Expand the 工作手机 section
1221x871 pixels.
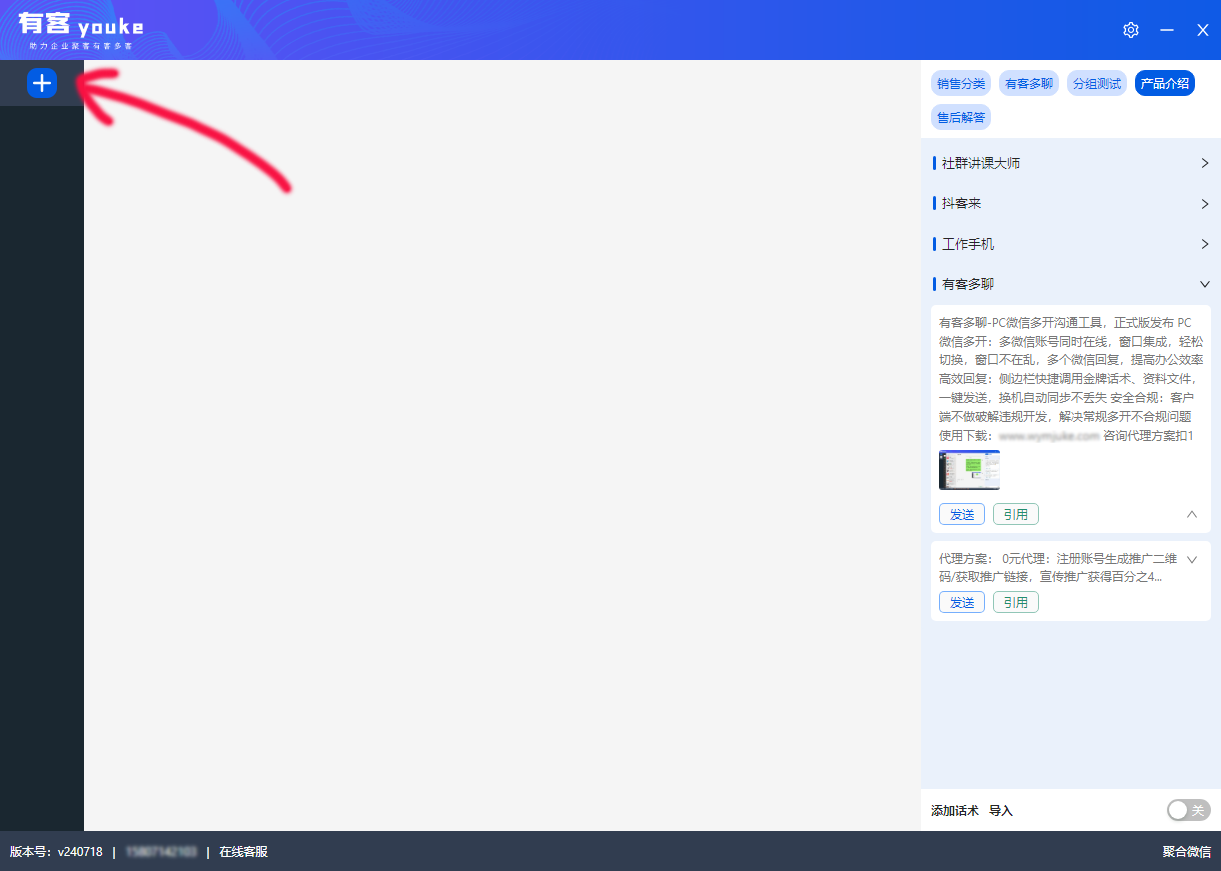[x=1071, y=244]
